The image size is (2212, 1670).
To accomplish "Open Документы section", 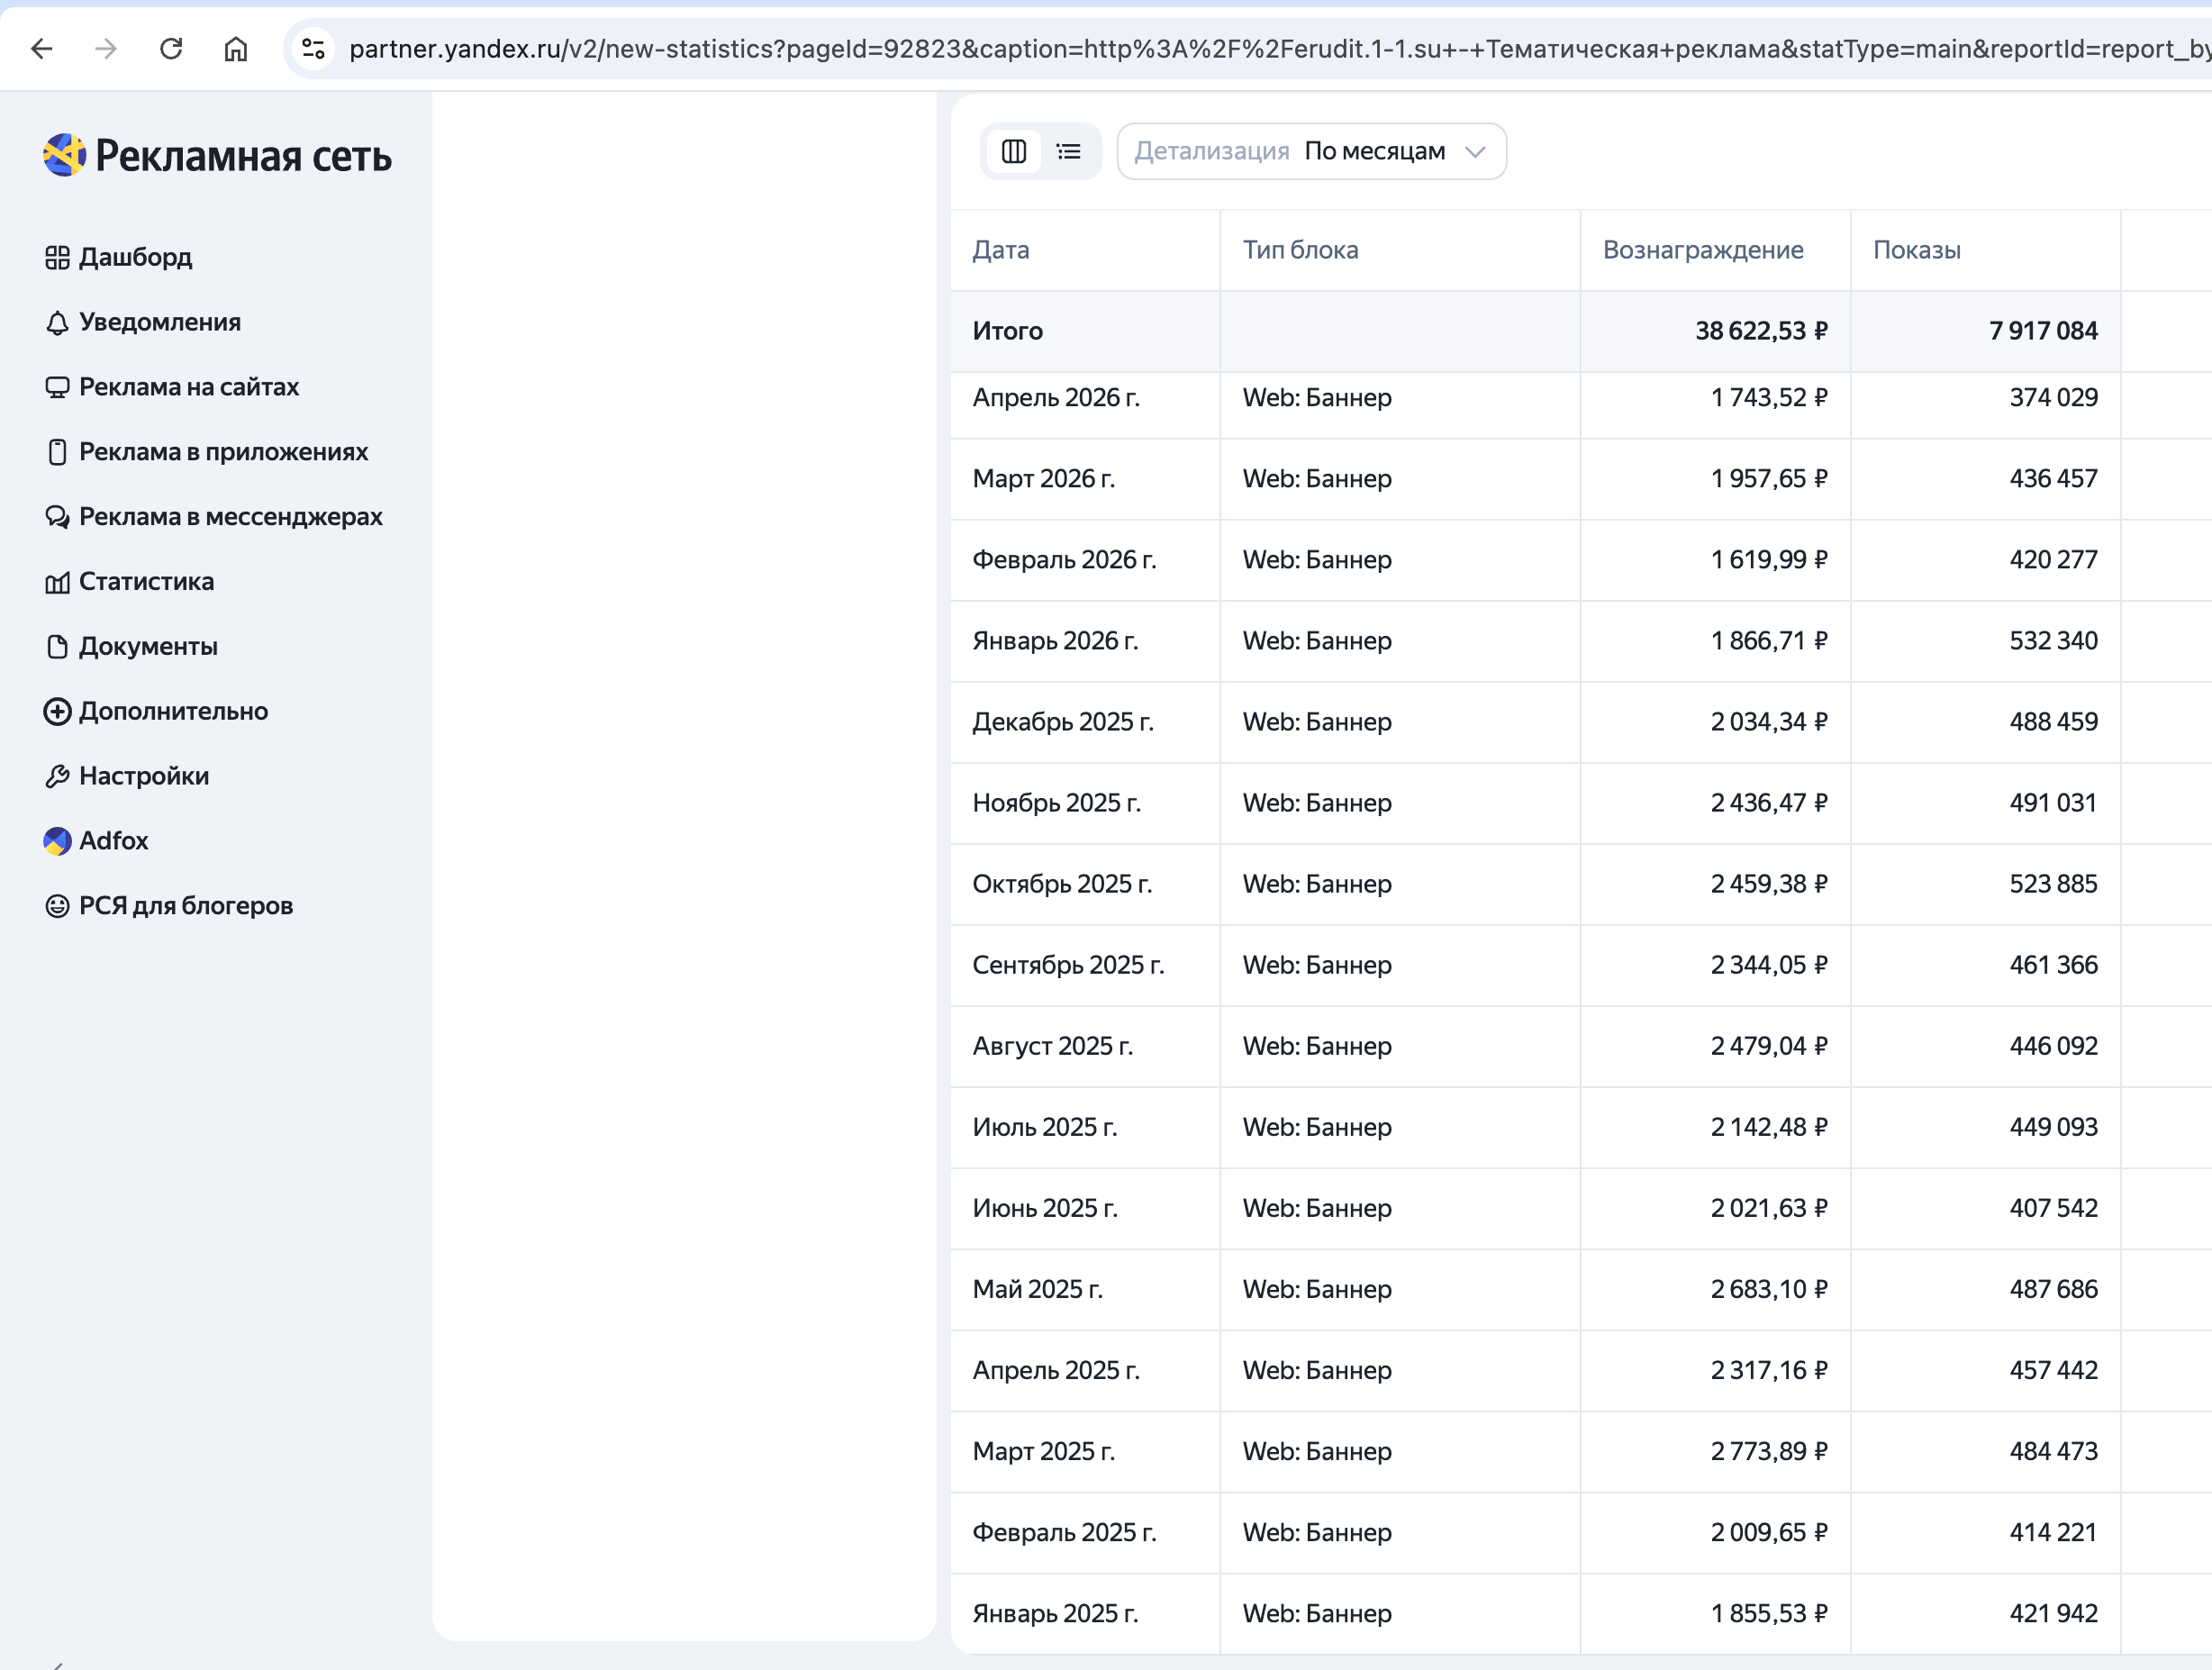I will [x=148, y=647].
